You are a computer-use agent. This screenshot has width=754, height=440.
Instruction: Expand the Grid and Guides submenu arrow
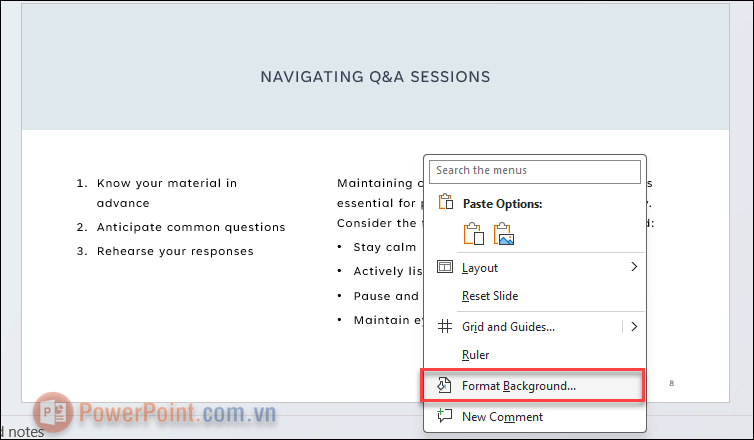pos(634,327)
